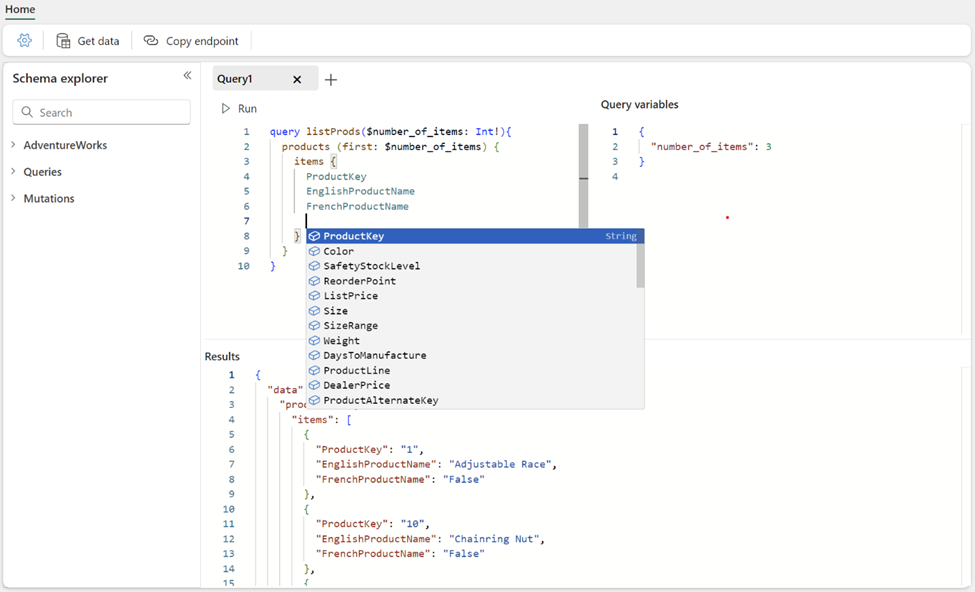Image resolution: width=975 pixels, height=592 pixels.
Task: Select the ProductAlternateKey suggestion icon
Action: point(314,400)
